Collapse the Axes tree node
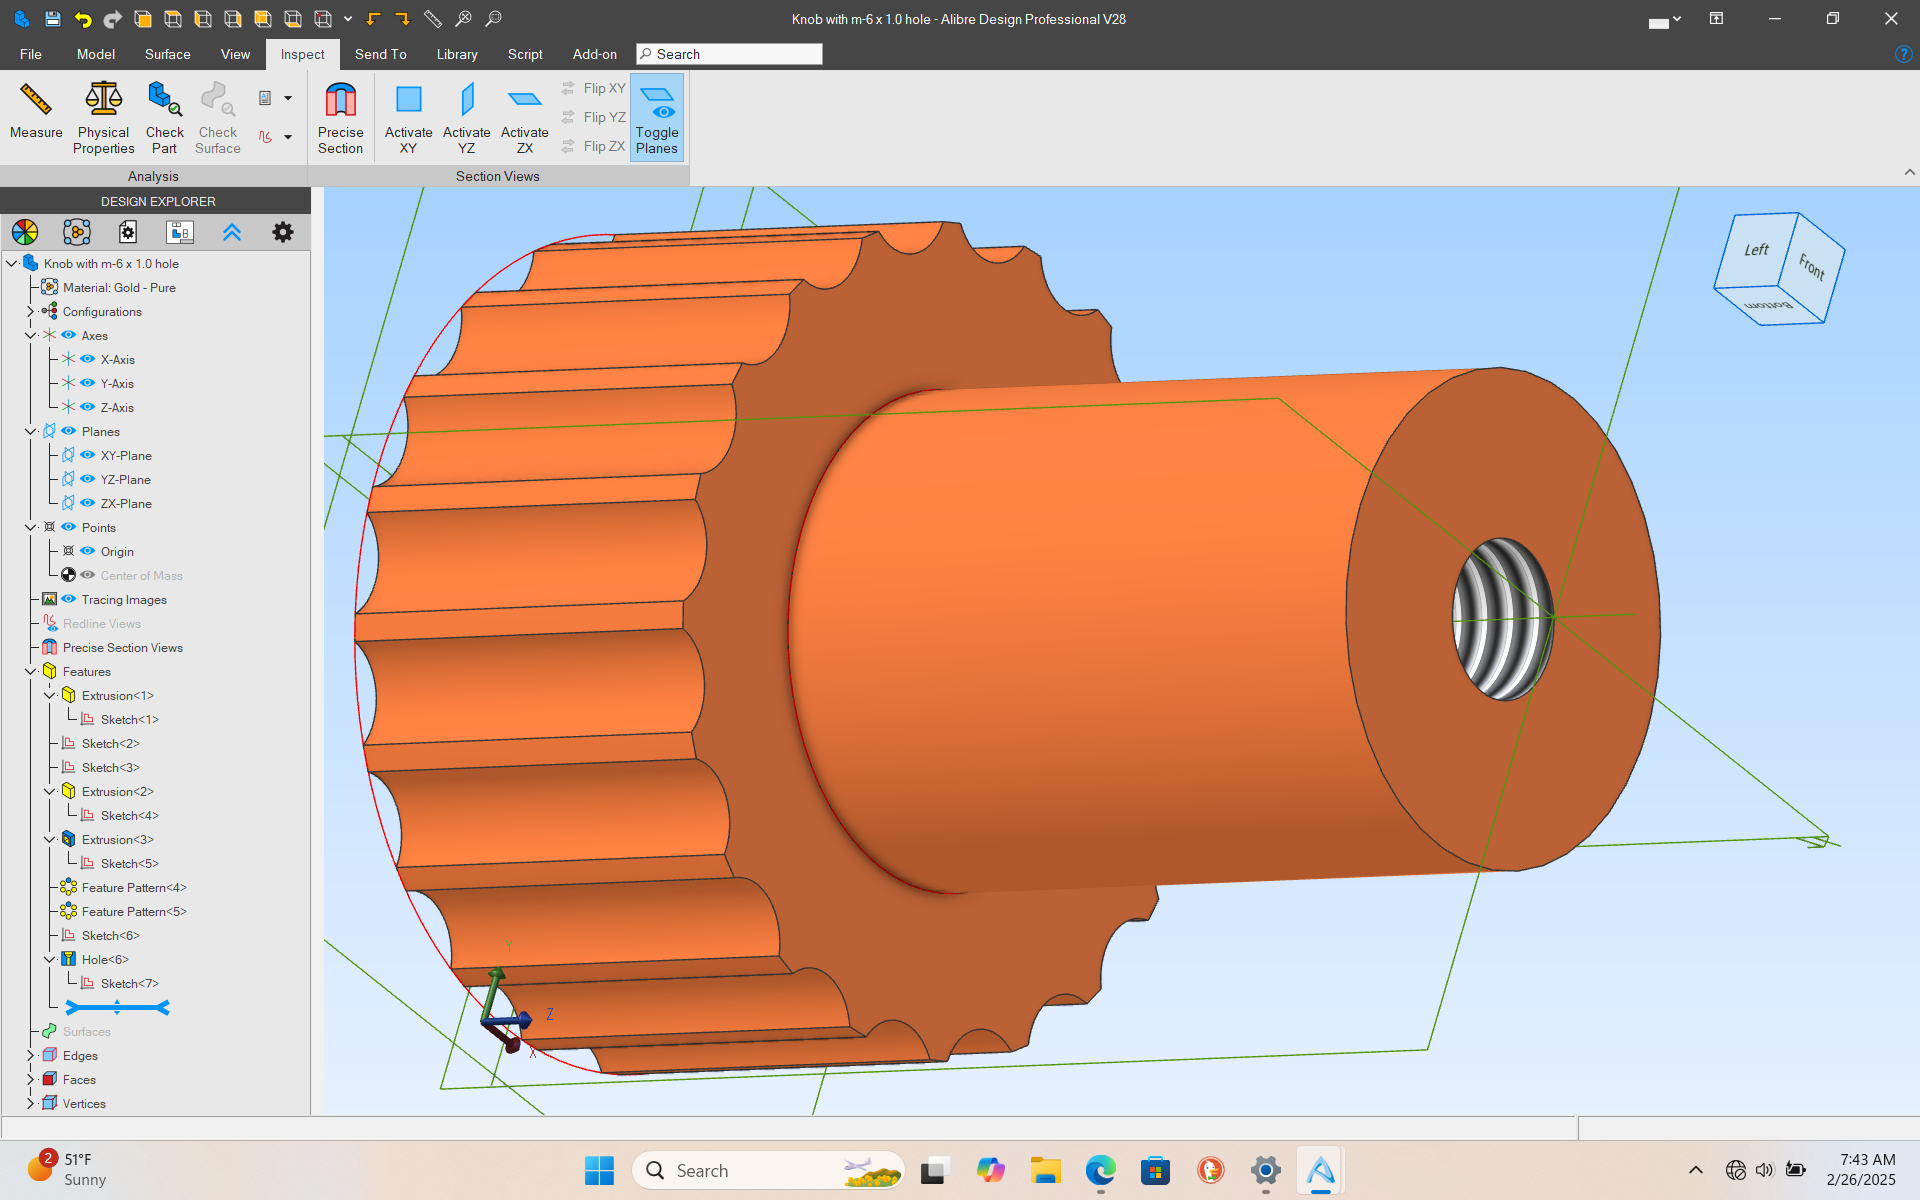This screenshot has height=1200, width=1920. coord(30,336)
